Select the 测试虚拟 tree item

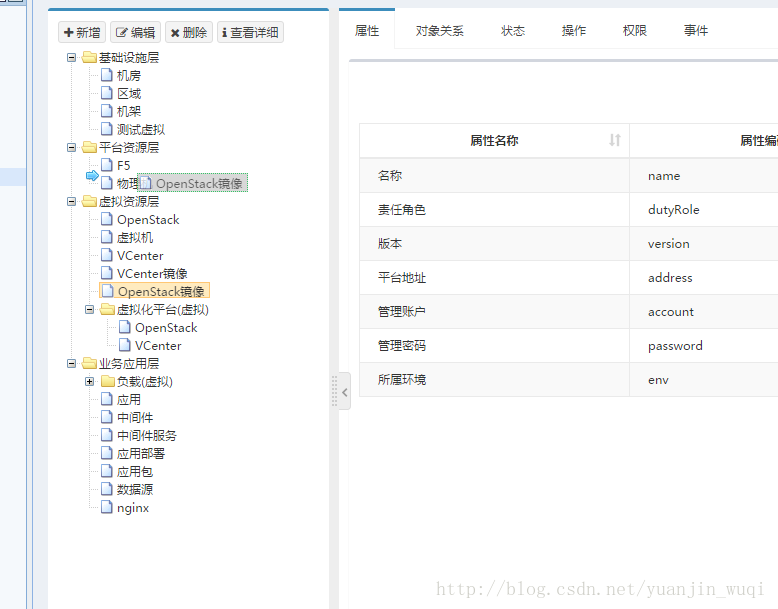[141, 130]
